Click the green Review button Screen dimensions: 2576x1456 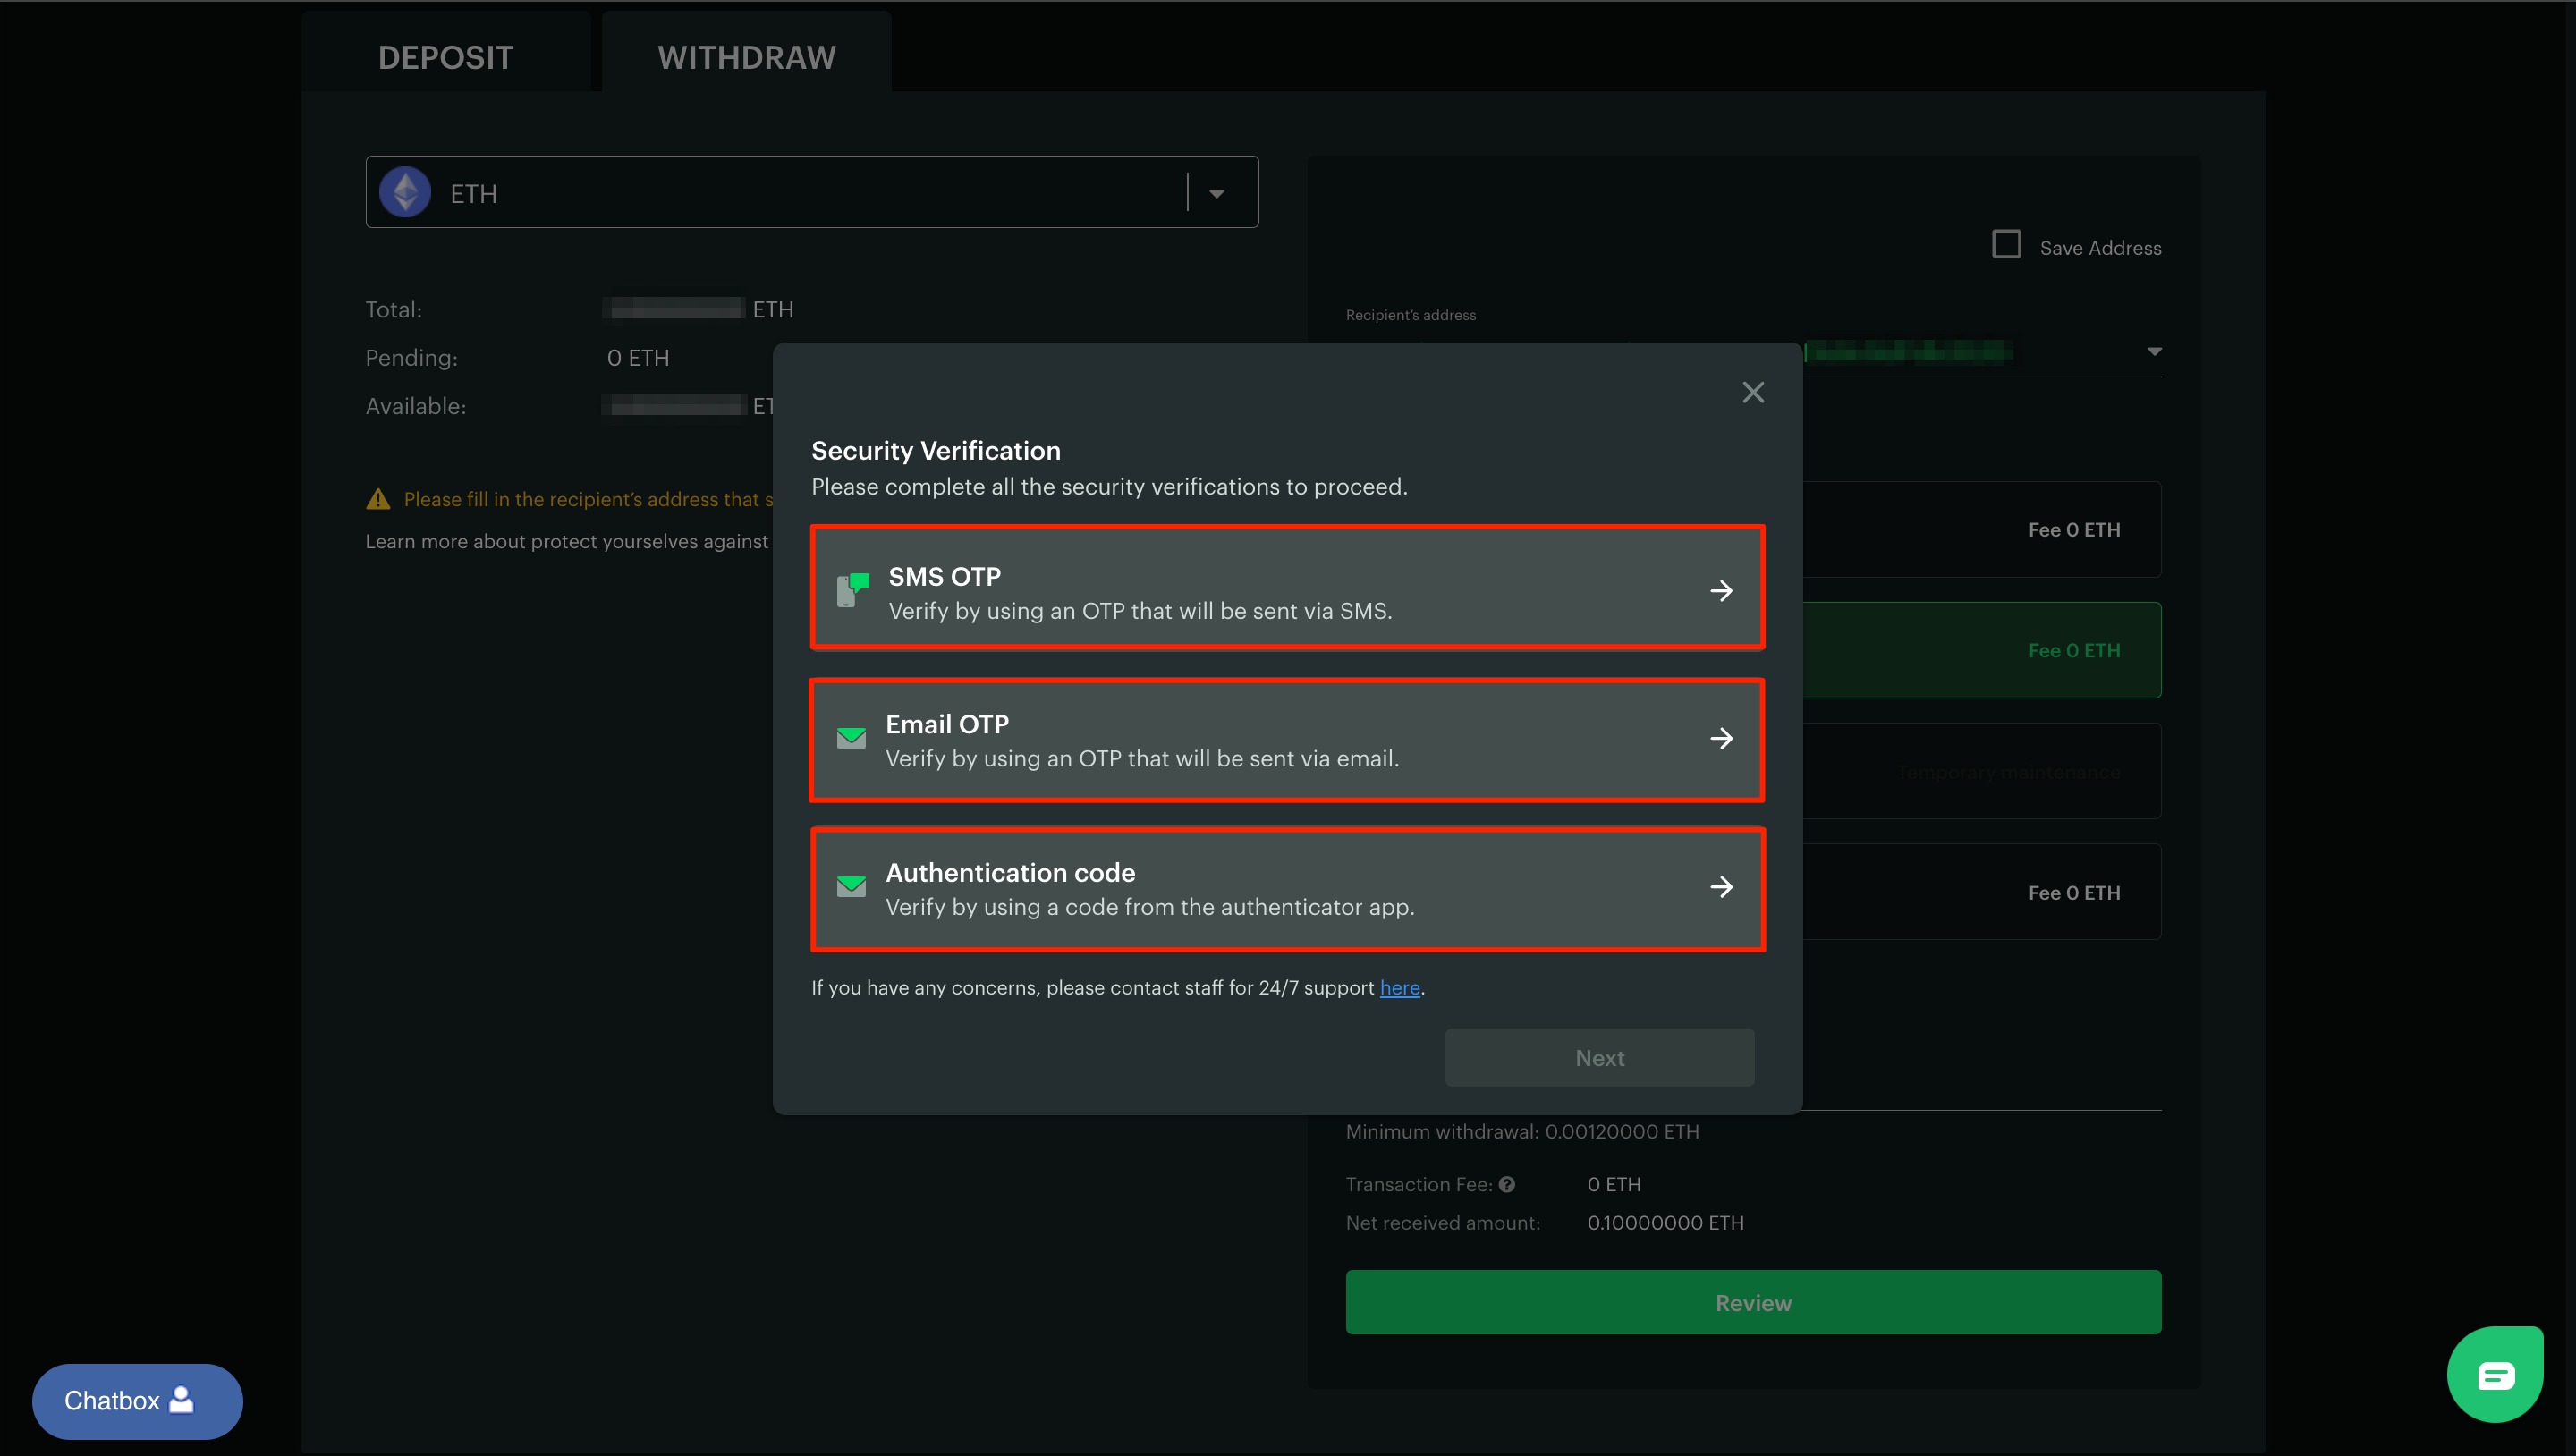(1753, 1302)
